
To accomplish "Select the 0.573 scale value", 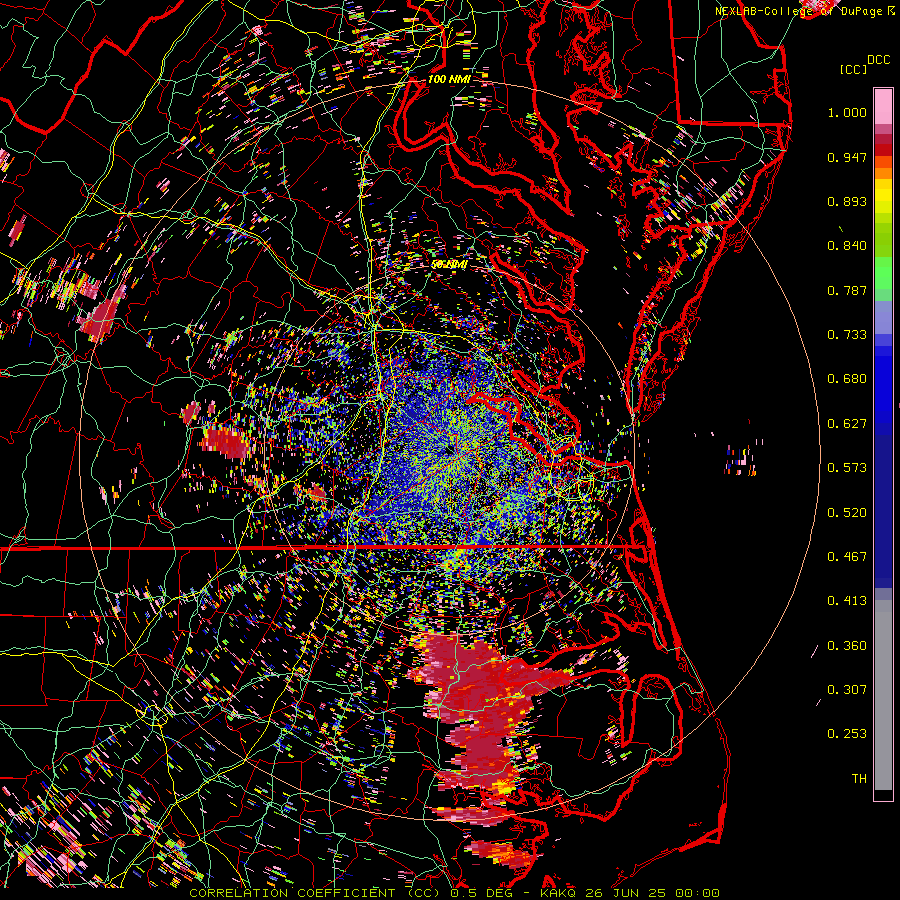I will coord(847,468).
